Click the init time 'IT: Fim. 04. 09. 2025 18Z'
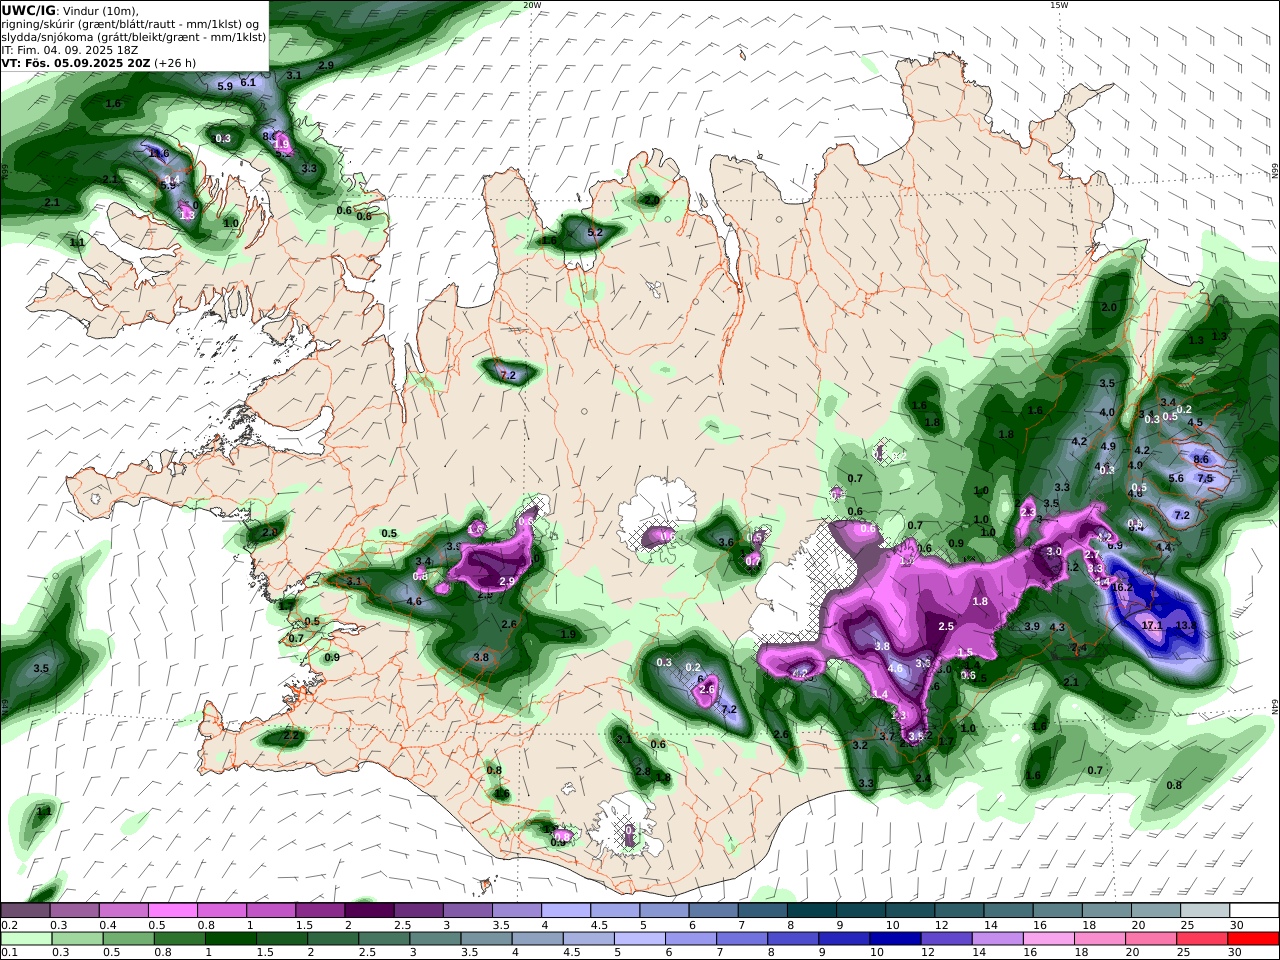The height and width of the screenshot is (960, 1280). 69,50
